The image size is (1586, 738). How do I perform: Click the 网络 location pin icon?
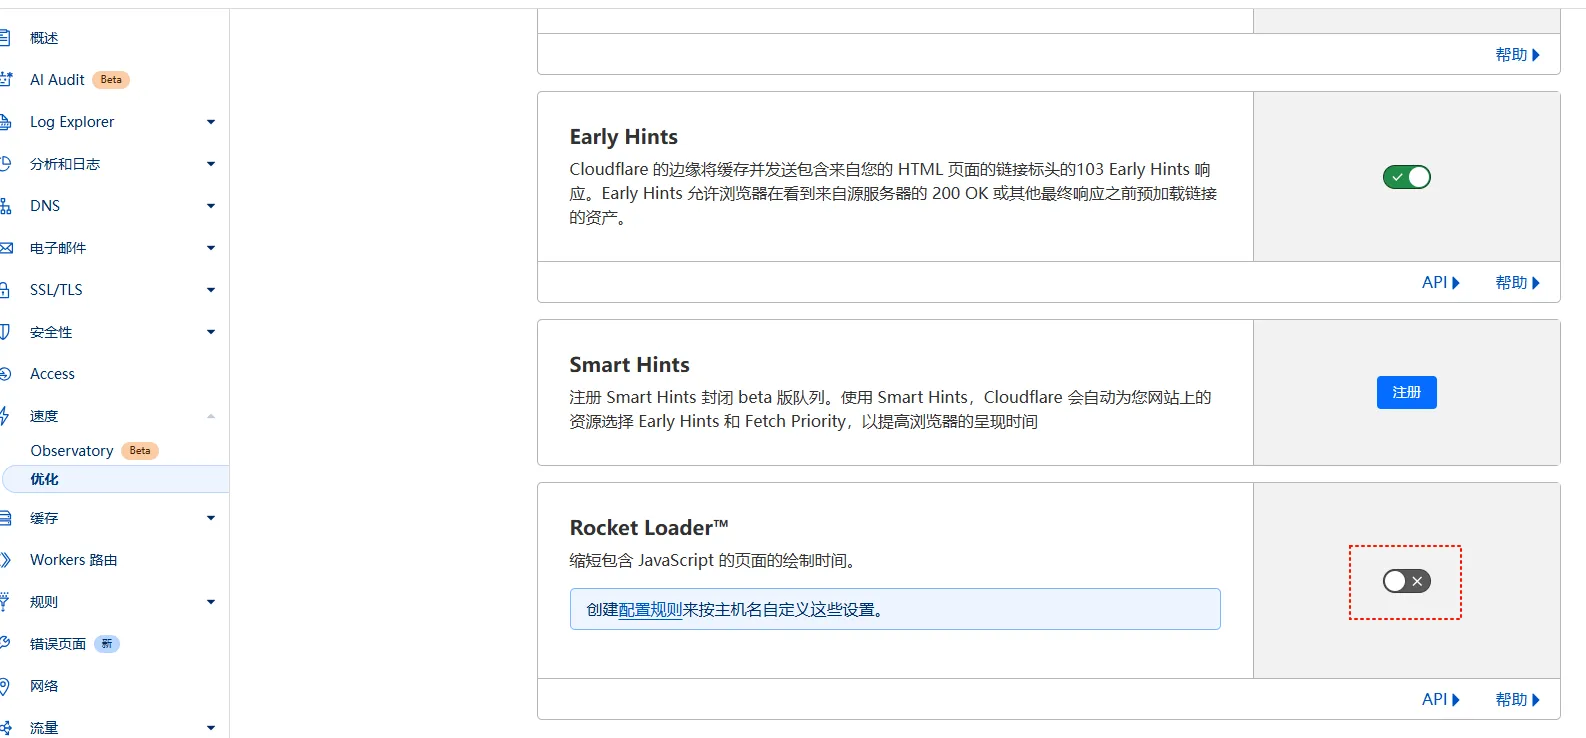tap(5, 686)
